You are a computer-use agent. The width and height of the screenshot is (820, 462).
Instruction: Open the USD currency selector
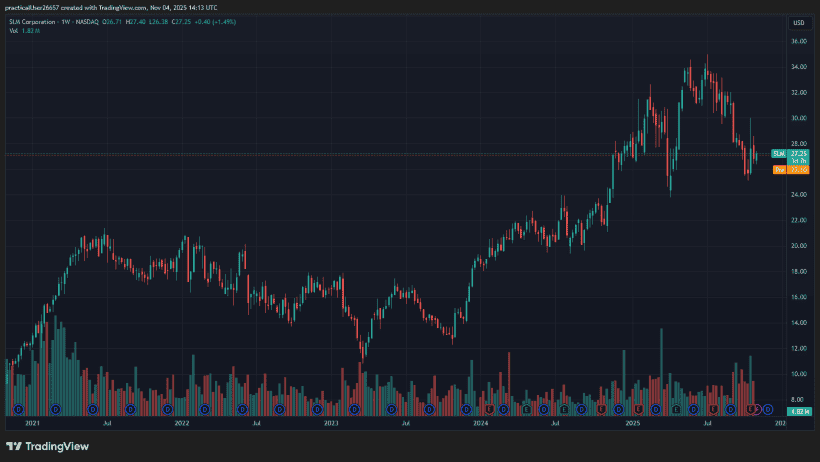click(798, 22)
